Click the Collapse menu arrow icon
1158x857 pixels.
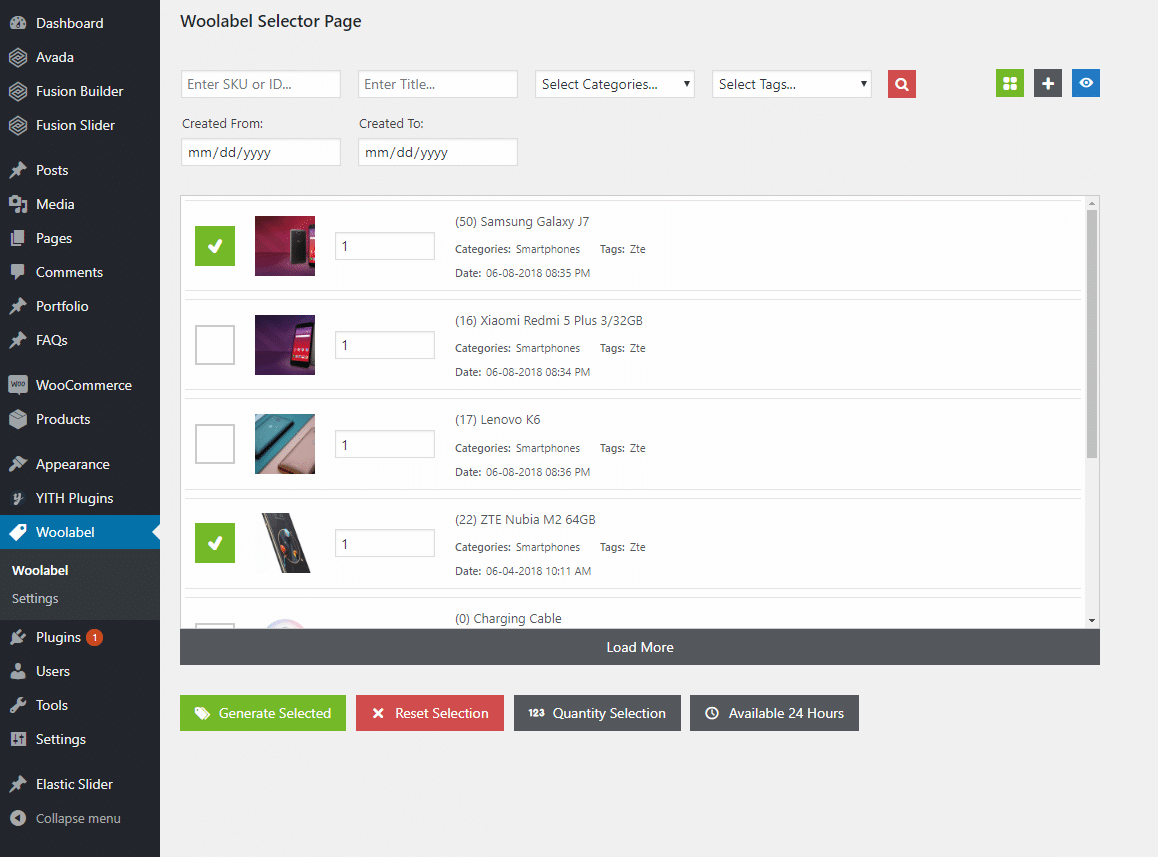tap(18, 818)
